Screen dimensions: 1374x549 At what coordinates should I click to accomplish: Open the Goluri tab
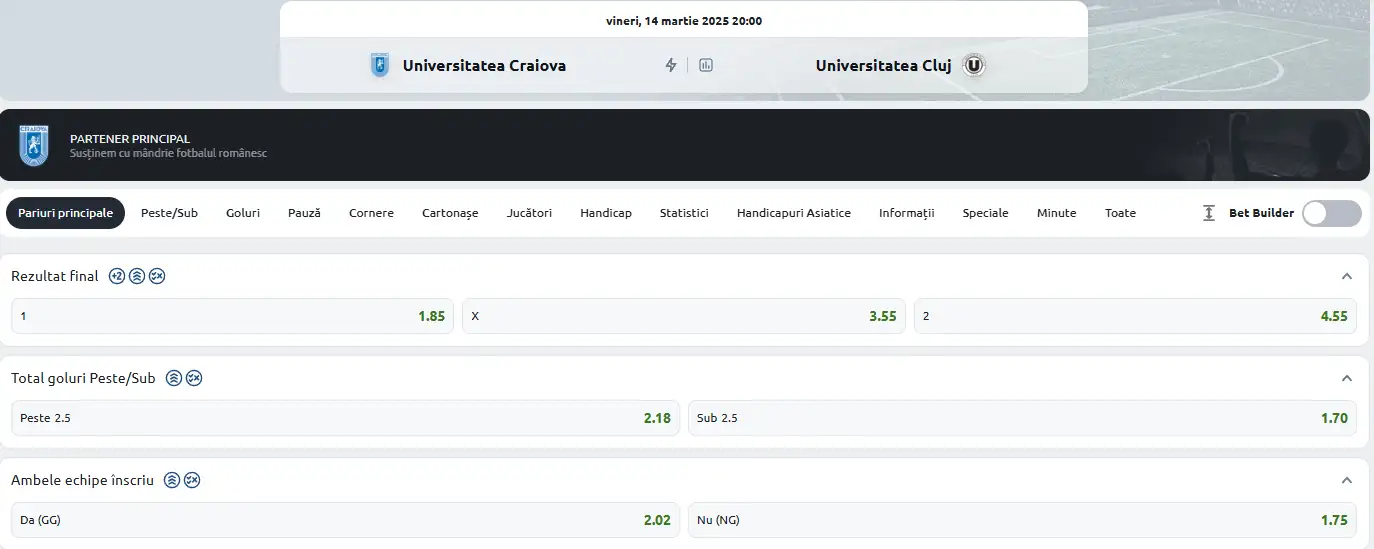point(243,213)
